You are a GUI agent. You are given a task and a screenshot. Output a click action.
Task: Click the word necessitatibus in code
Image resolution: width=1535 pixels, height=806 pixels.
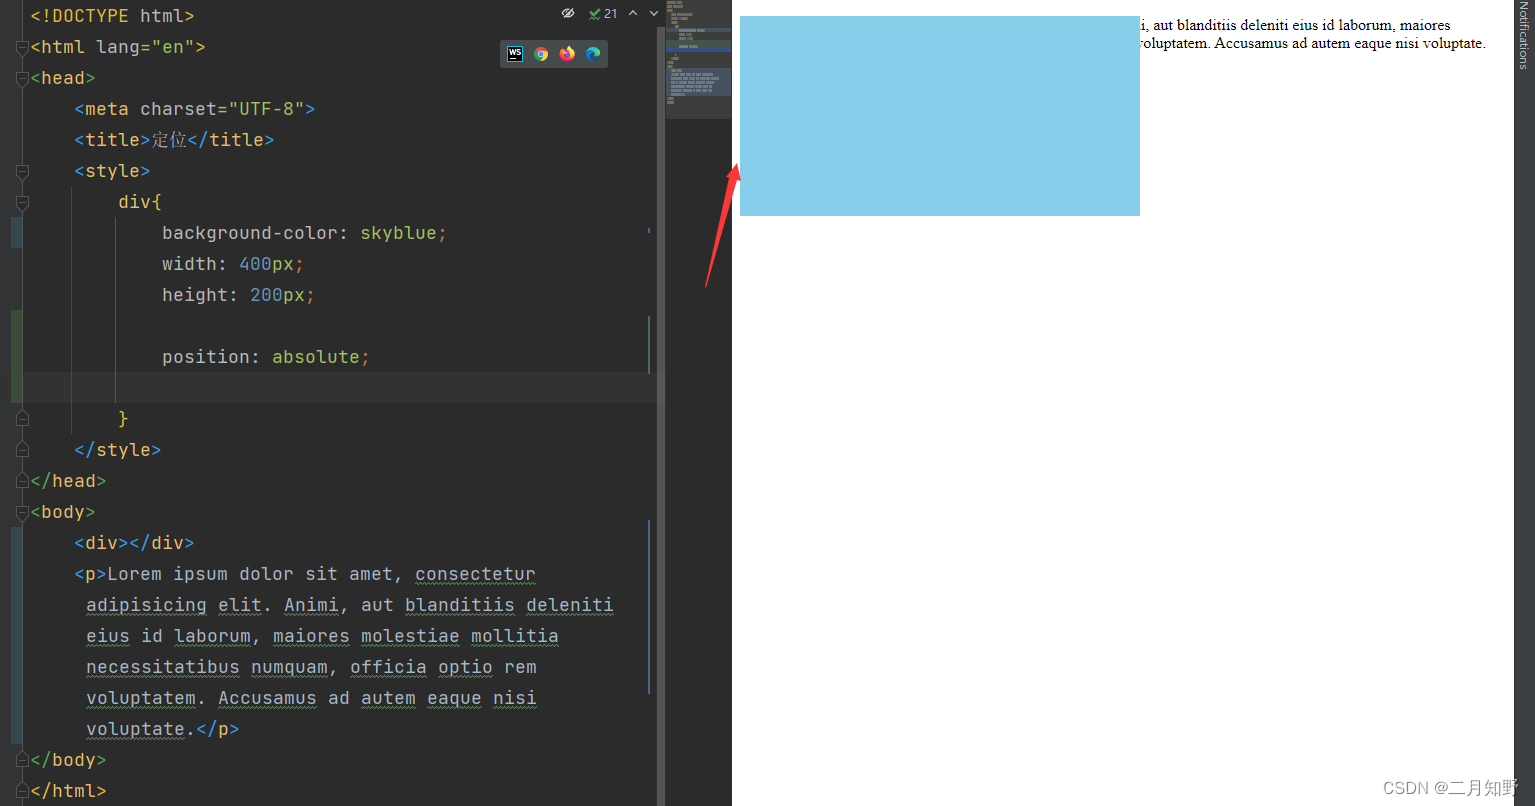tap(163, 667)
